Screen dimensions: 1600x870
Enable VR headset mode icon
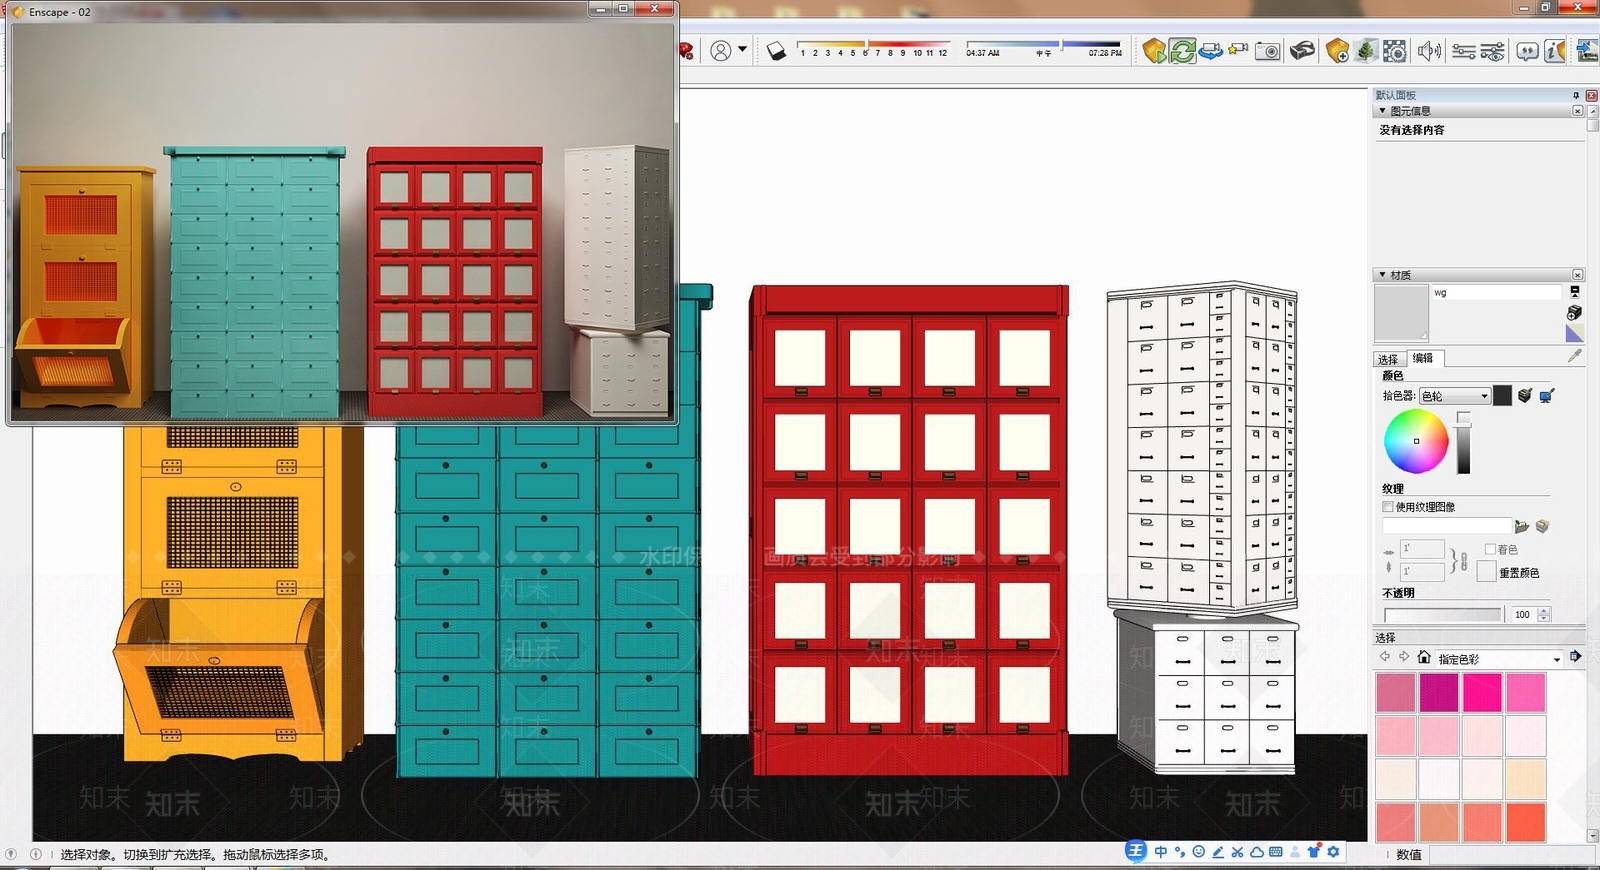tap(1302, 50)
